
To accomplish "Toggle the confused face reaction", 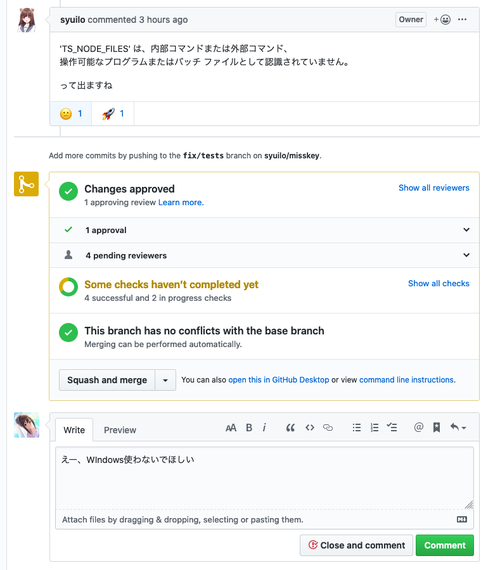I will click(x=71, y=114).
